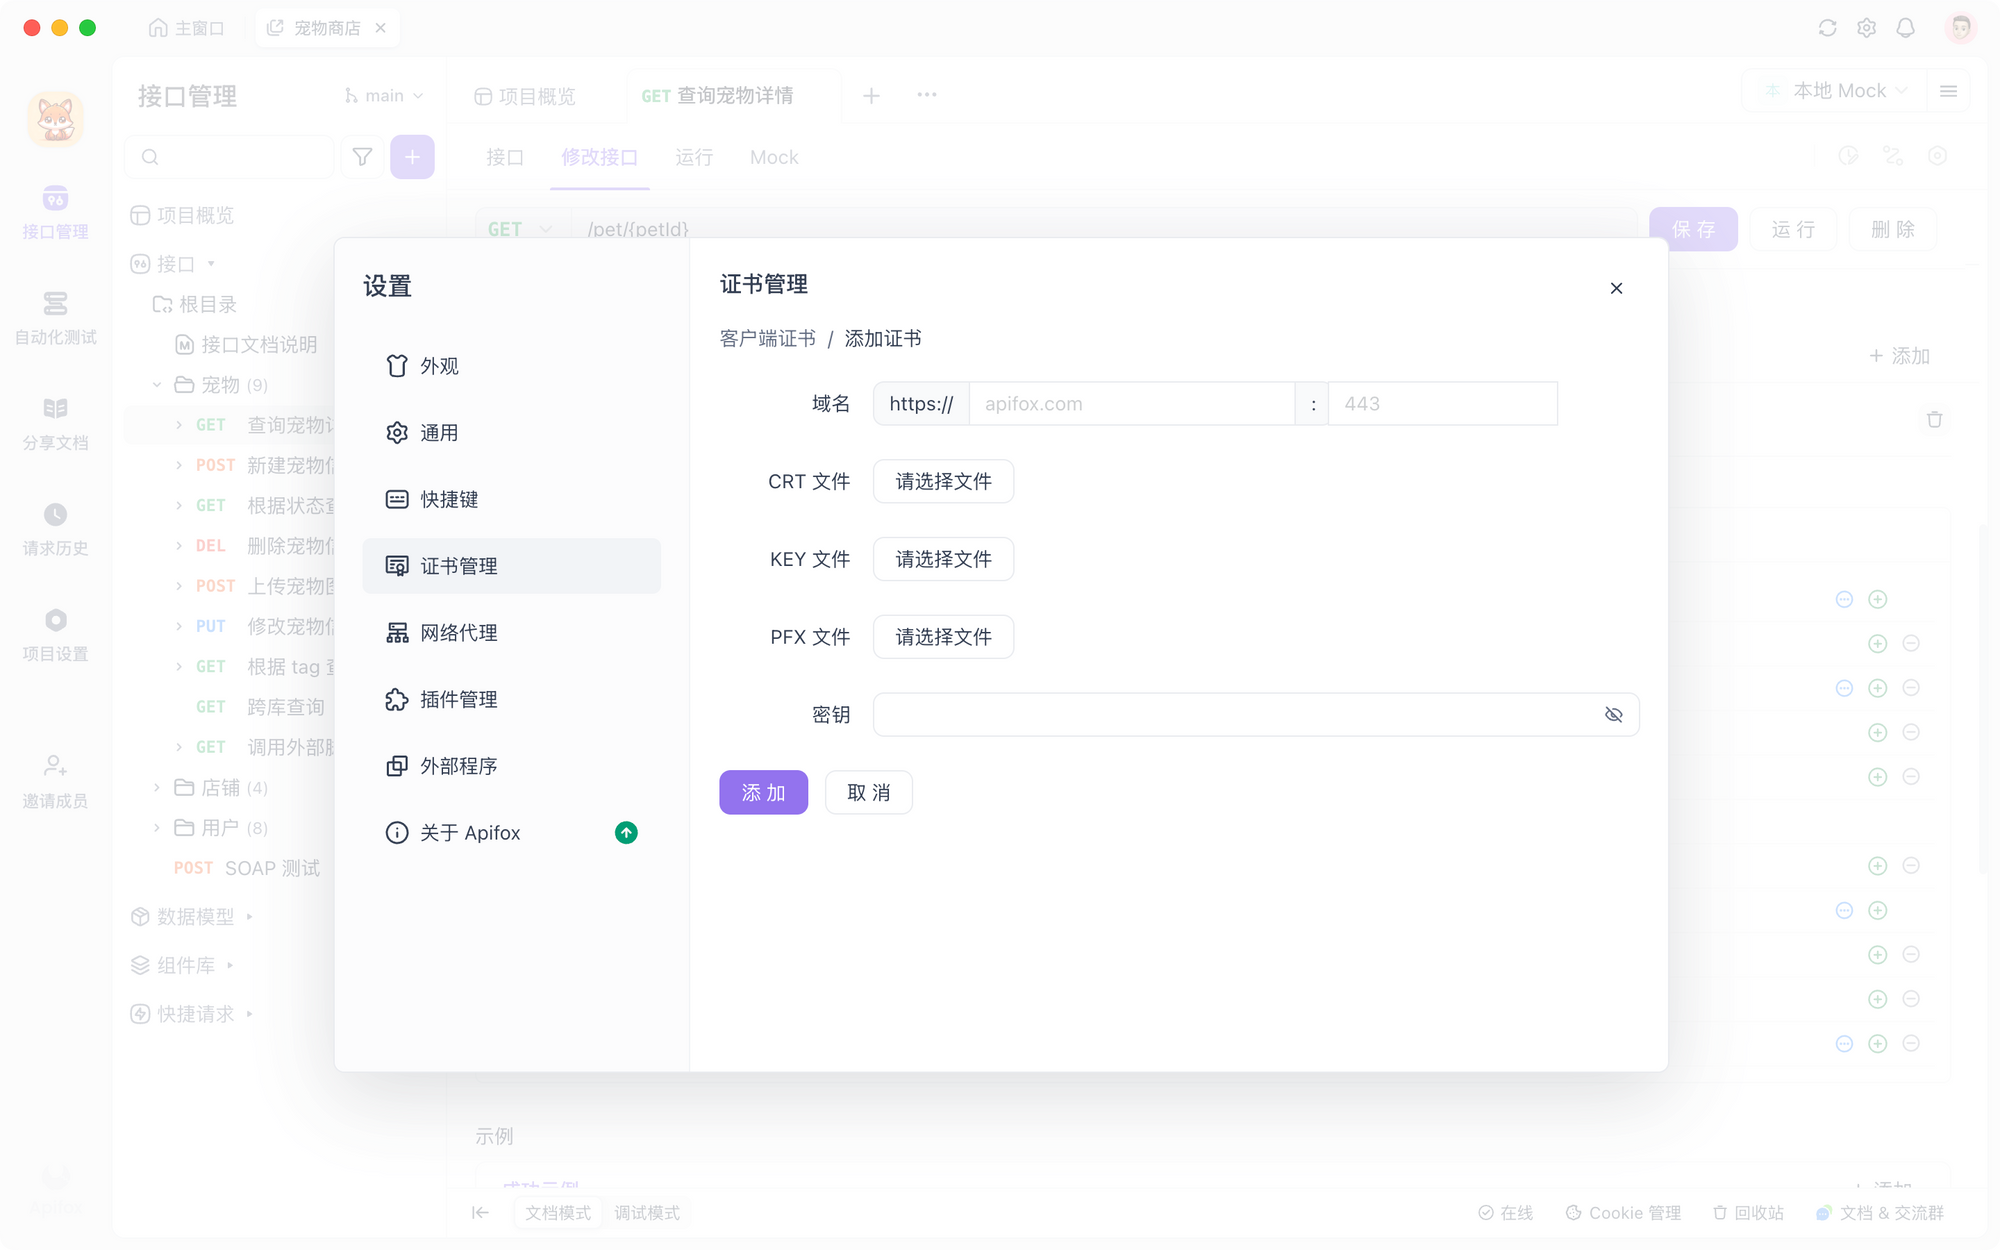Image resolution: width=2000 pixels, height=1250 pixels.
Task: Choose a PFX file
Action: pyautogui.click(x=943, y=637)
